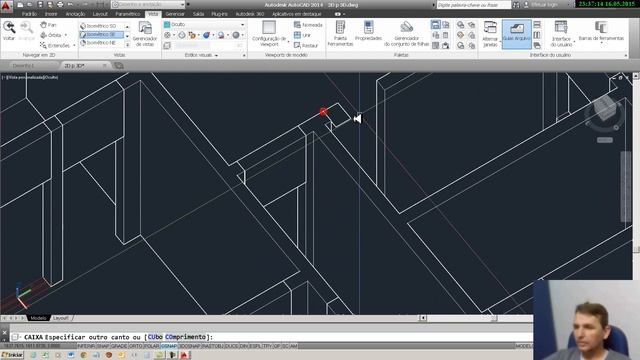Screen dimensions: 640x360
Task: Toggle DUCS in status bar
Action: (231, 346)
